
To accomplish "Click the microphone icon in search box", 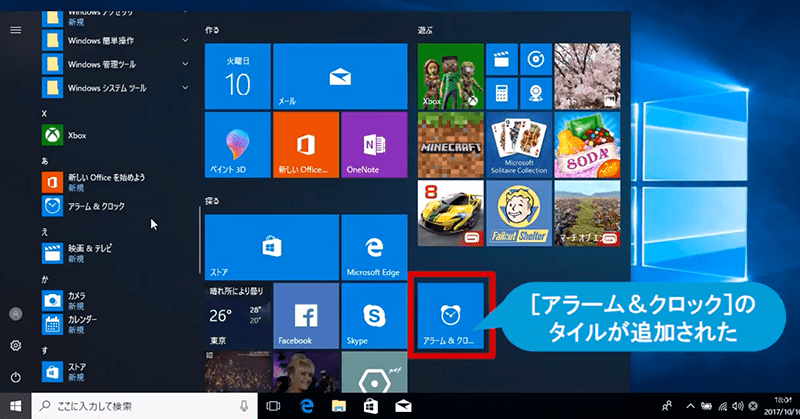I will click(244, 406).
